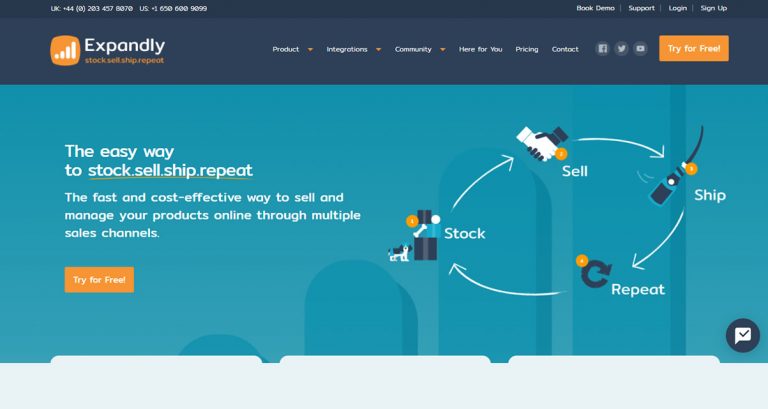Open the Pricing page

point(527,49)
